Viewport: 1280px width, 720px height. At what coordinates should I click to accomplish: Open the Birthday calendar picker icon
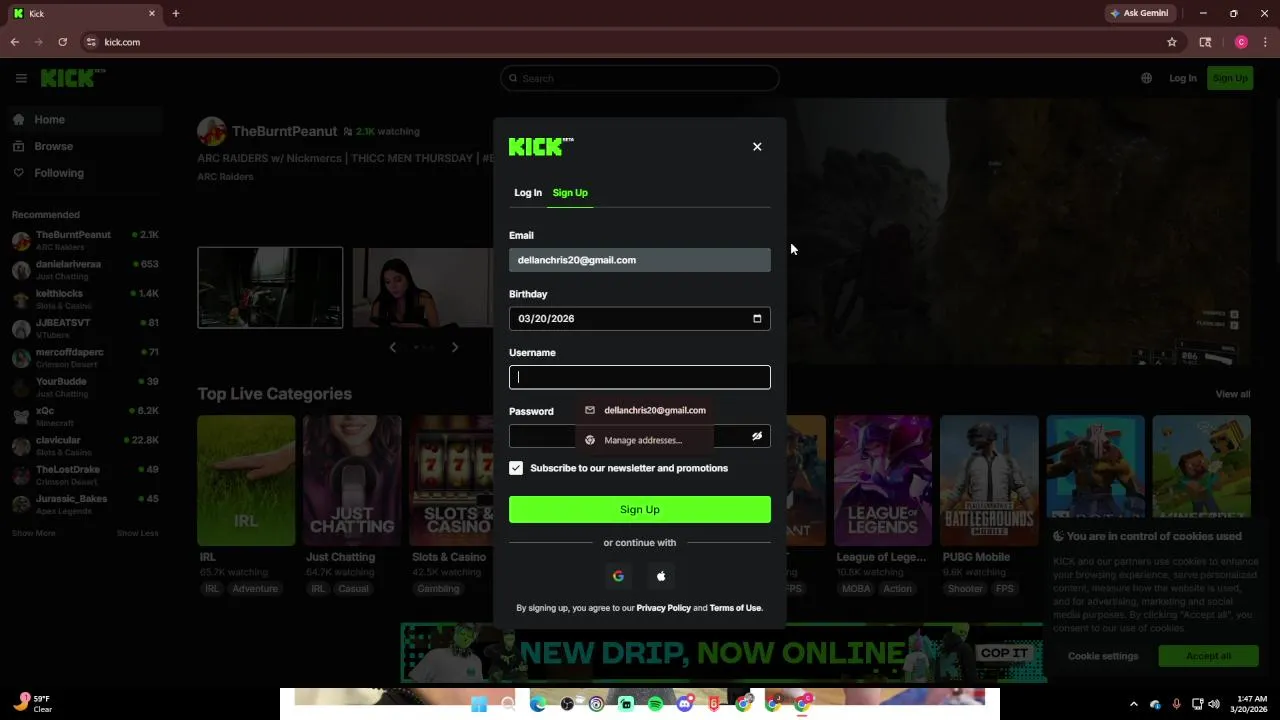click(757, 319)
